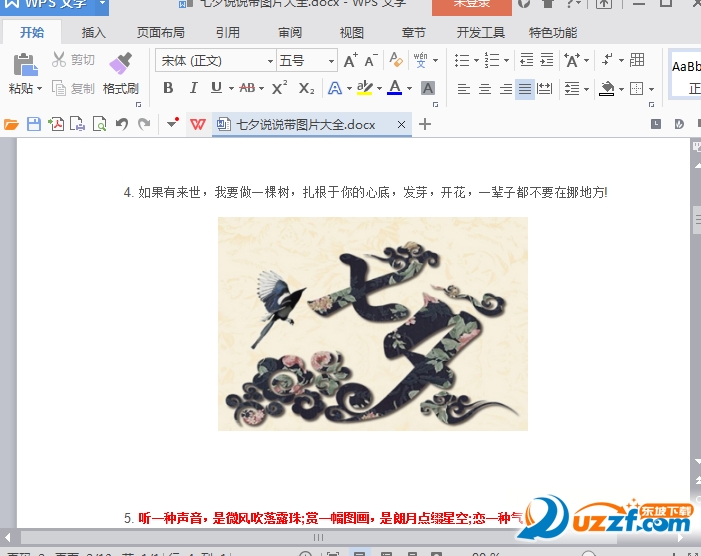Screen dimensions: 701x556
Task: Toggle strikethrough AB button
Action: pos(247,88)
